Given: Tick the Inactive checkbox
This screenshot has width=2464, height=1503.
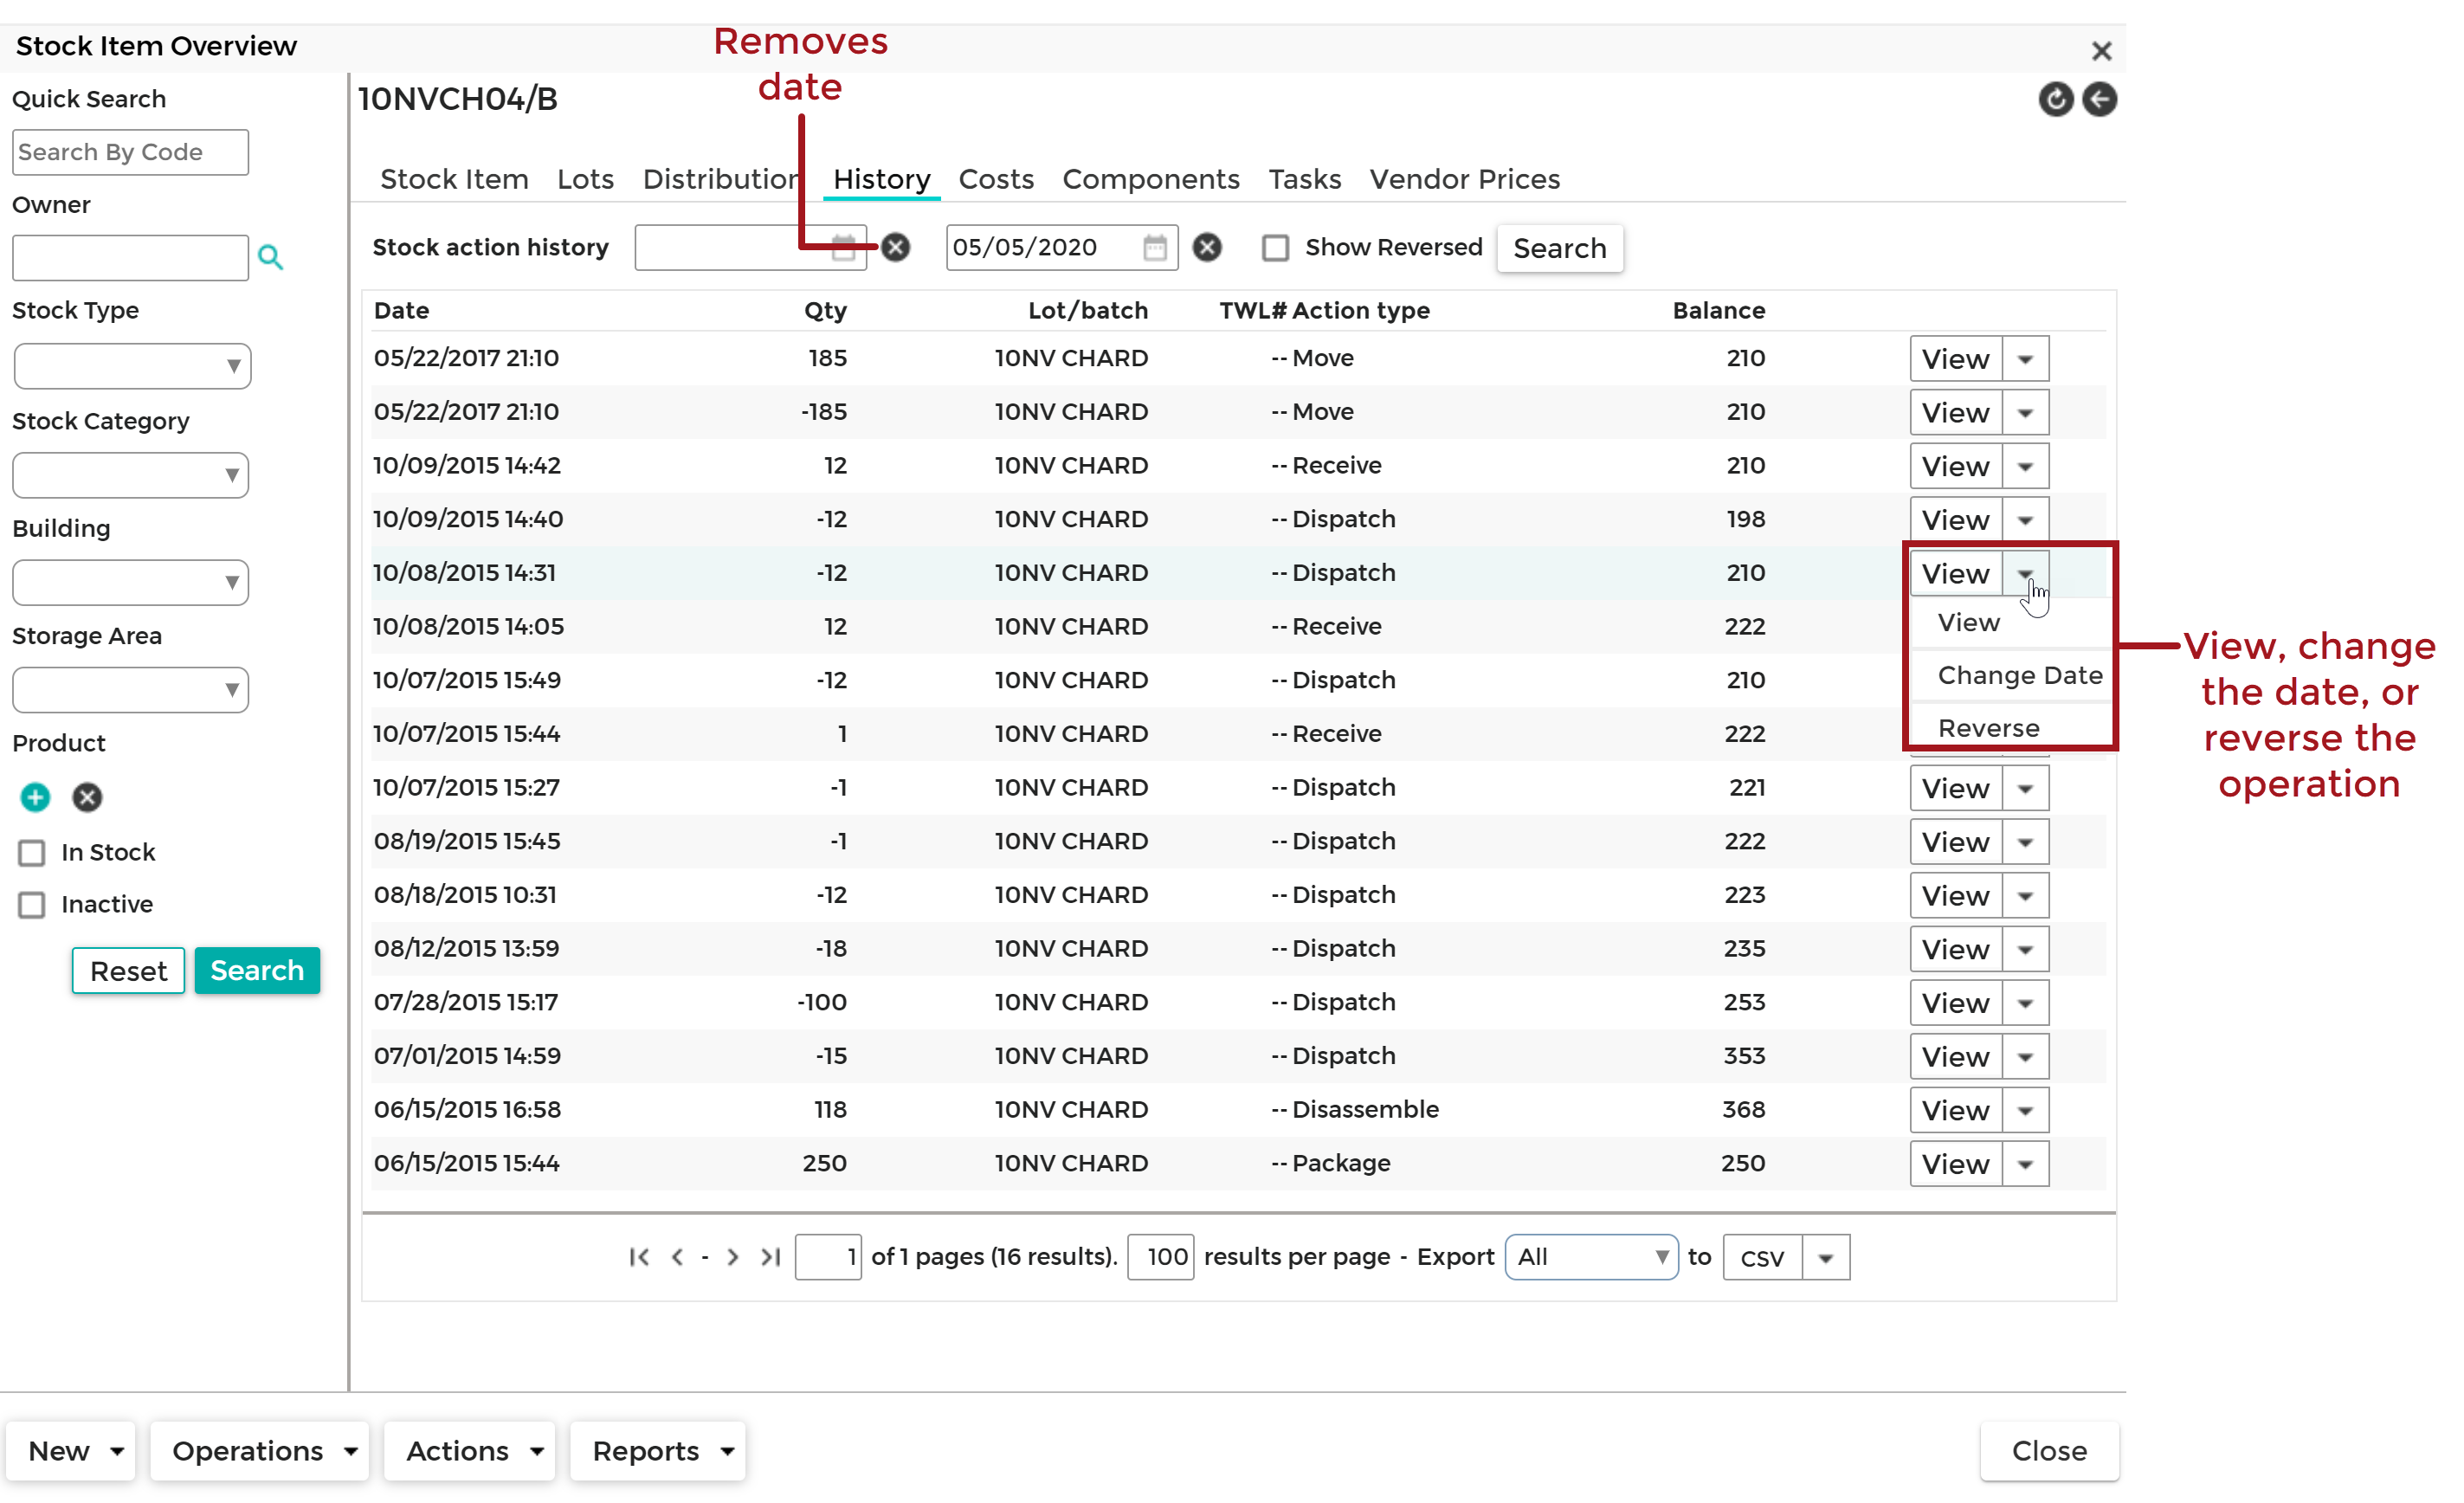Looking at the screenshot, I should pos(32,905).
